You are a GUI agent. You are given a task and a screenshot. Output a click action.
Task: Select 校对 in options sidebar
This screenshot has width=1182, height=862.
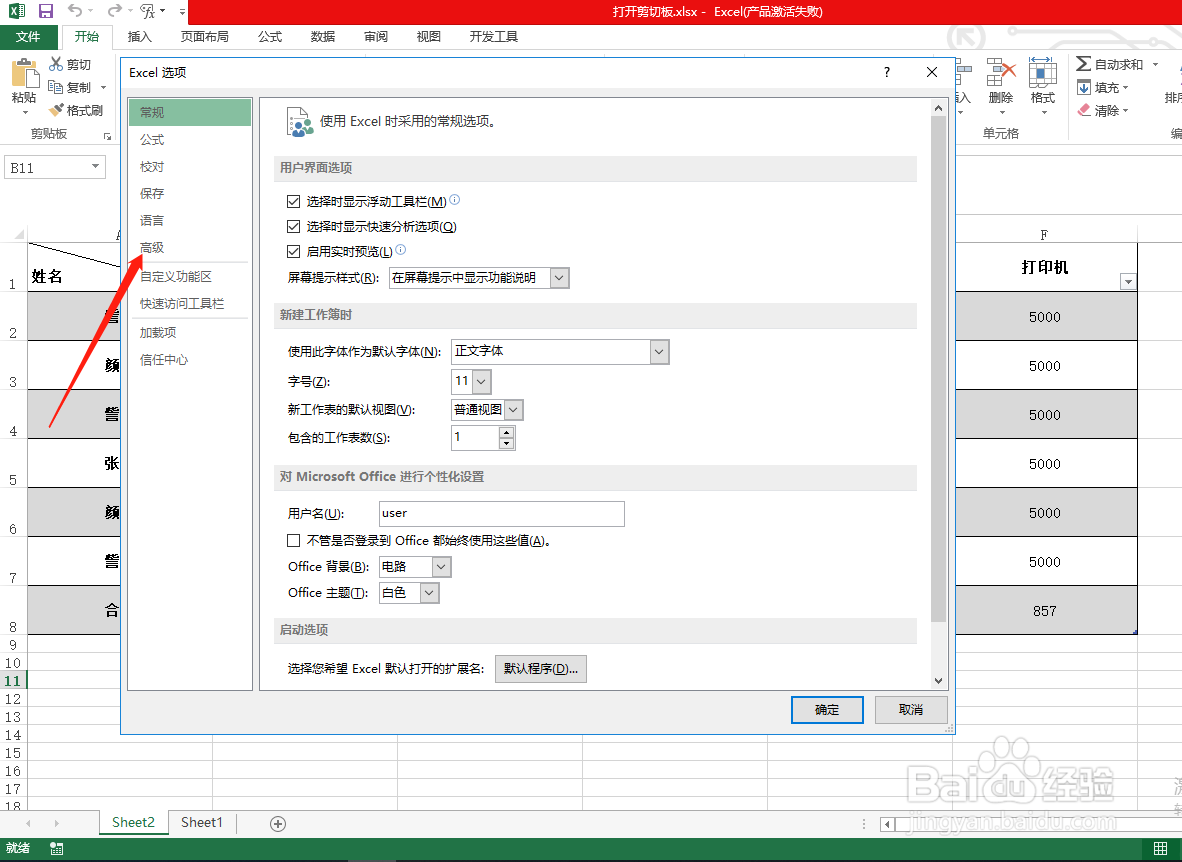(x=189, y=167)
